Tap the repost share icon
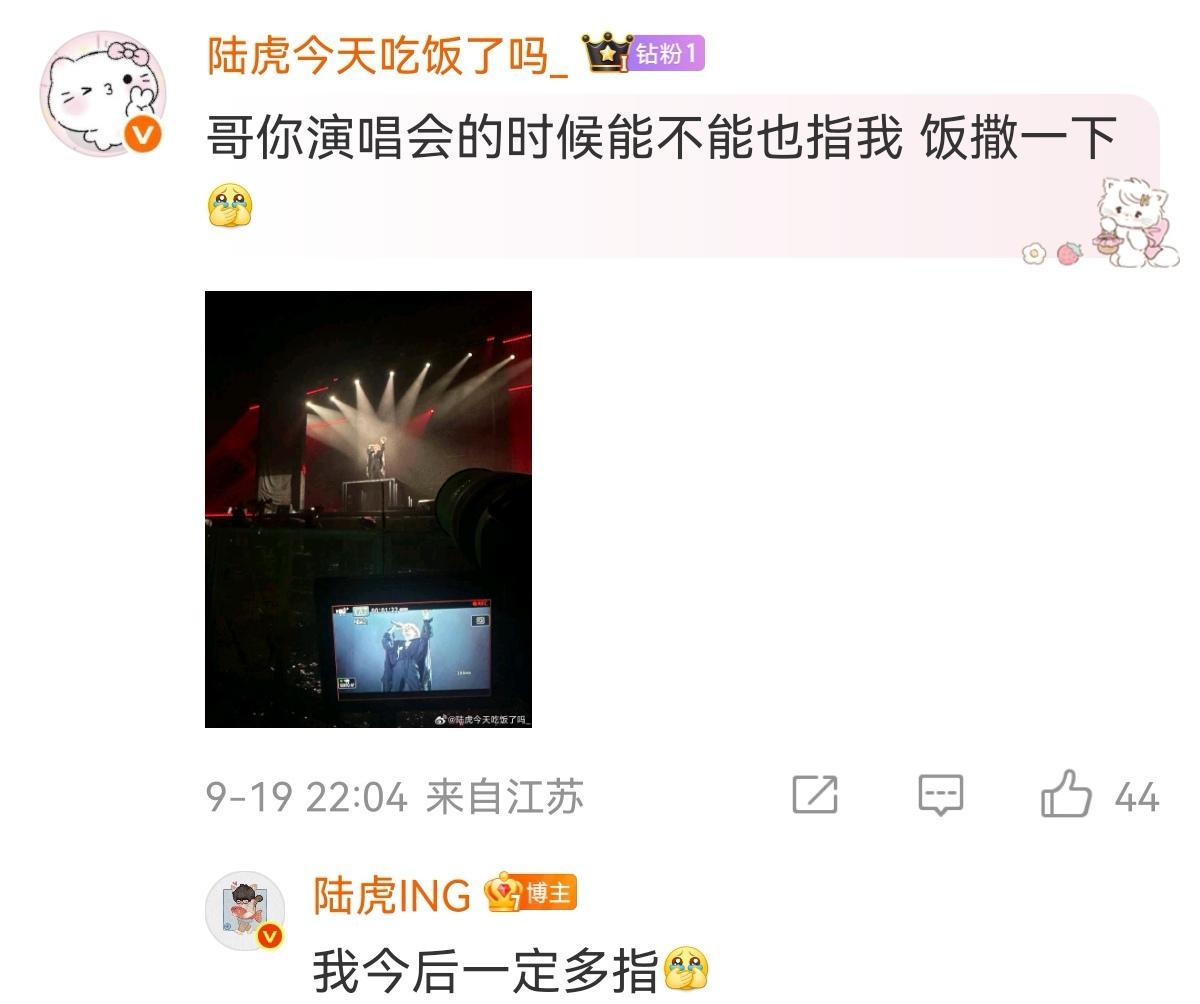Viewport: 1200px width, 1004px height. coord(815,795)
